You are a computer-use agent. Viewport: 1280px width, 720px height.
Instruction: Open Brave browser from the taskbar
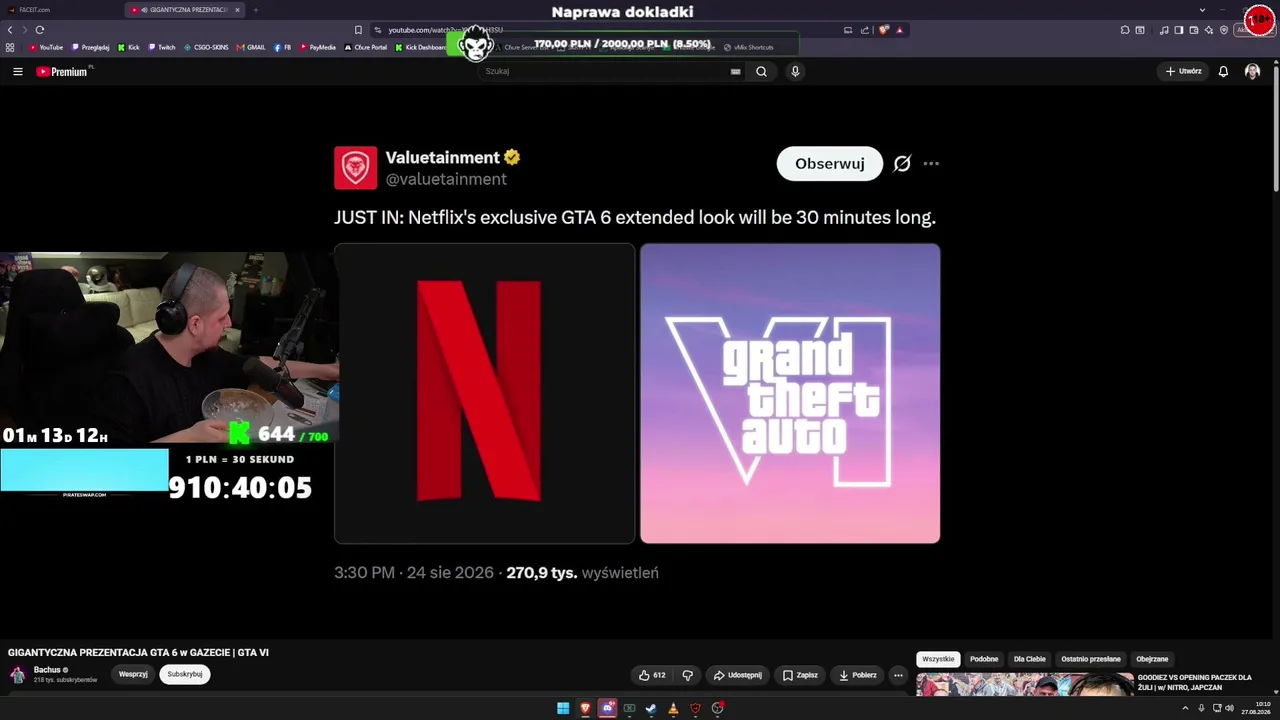[585, 708]
